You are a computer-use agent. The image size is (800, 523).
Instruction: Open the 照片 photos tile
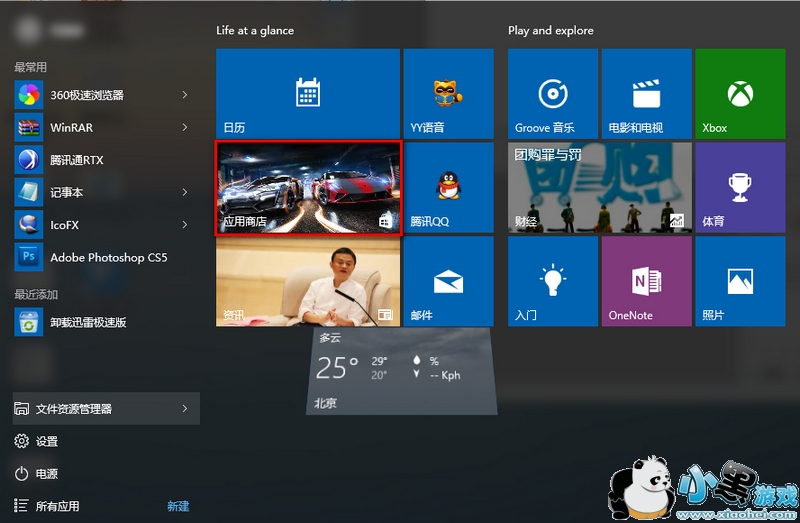coord(740,281)
